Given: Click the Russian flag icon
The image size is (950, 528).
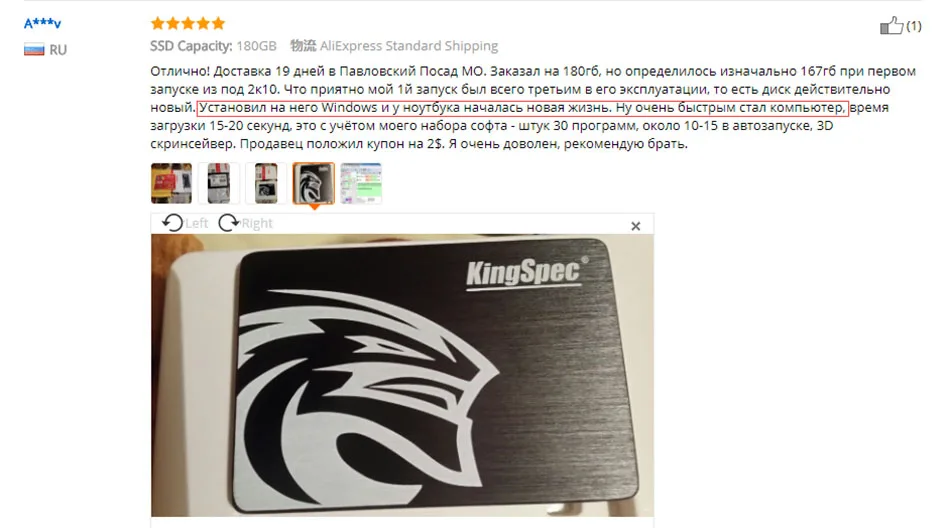Looking at the screenshot, I should pos(34,50).
